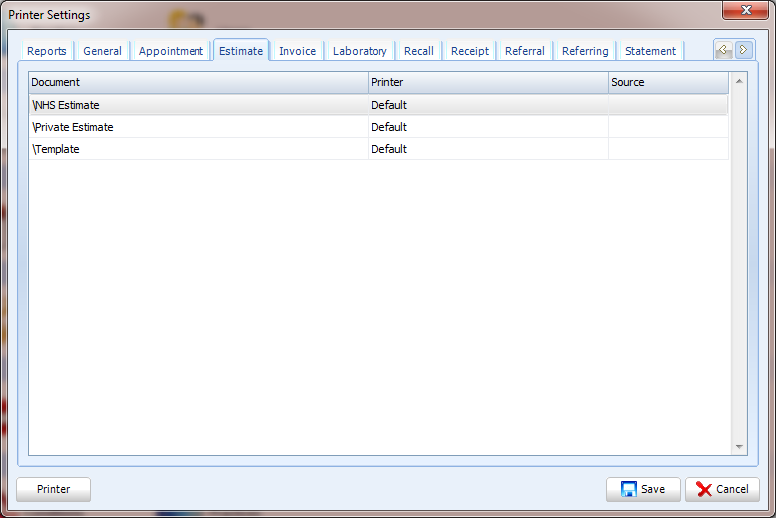Save the printer settings
This screenshot has height=518, width=776.
[643, 489]
